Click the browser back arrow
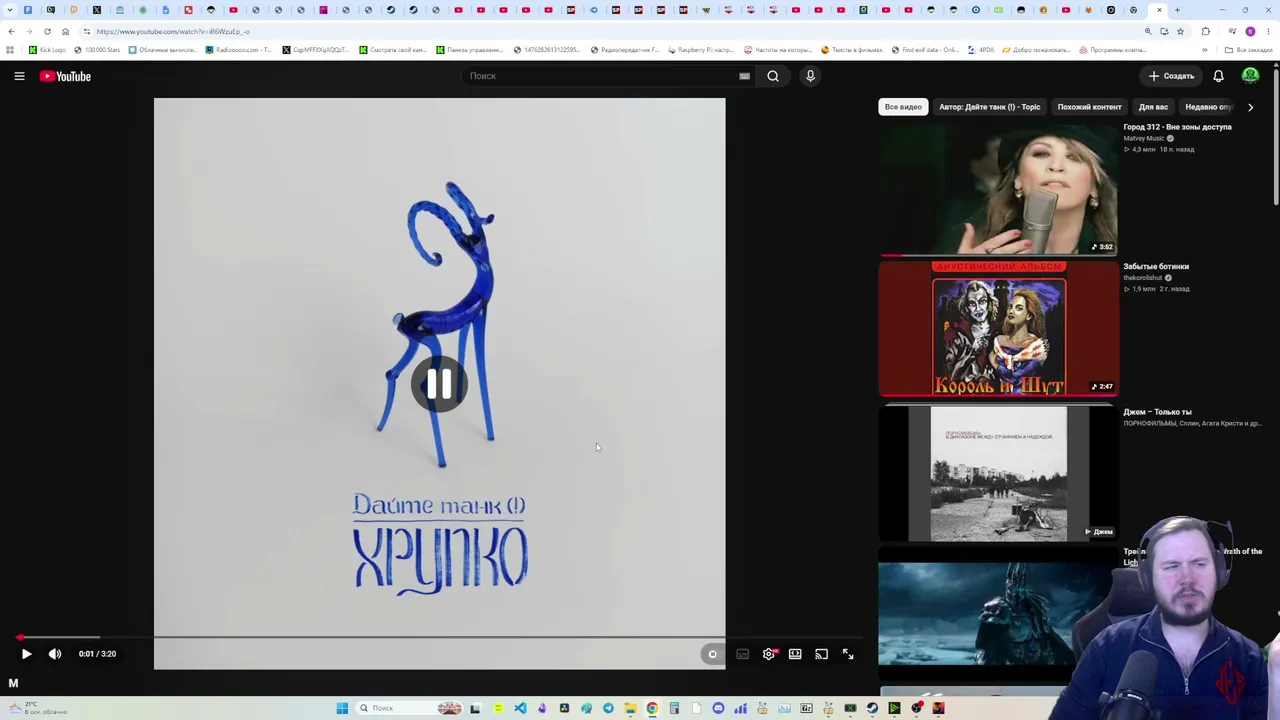Image resolution: width=1280 pixels, height=720 pixels. point(11,31)
